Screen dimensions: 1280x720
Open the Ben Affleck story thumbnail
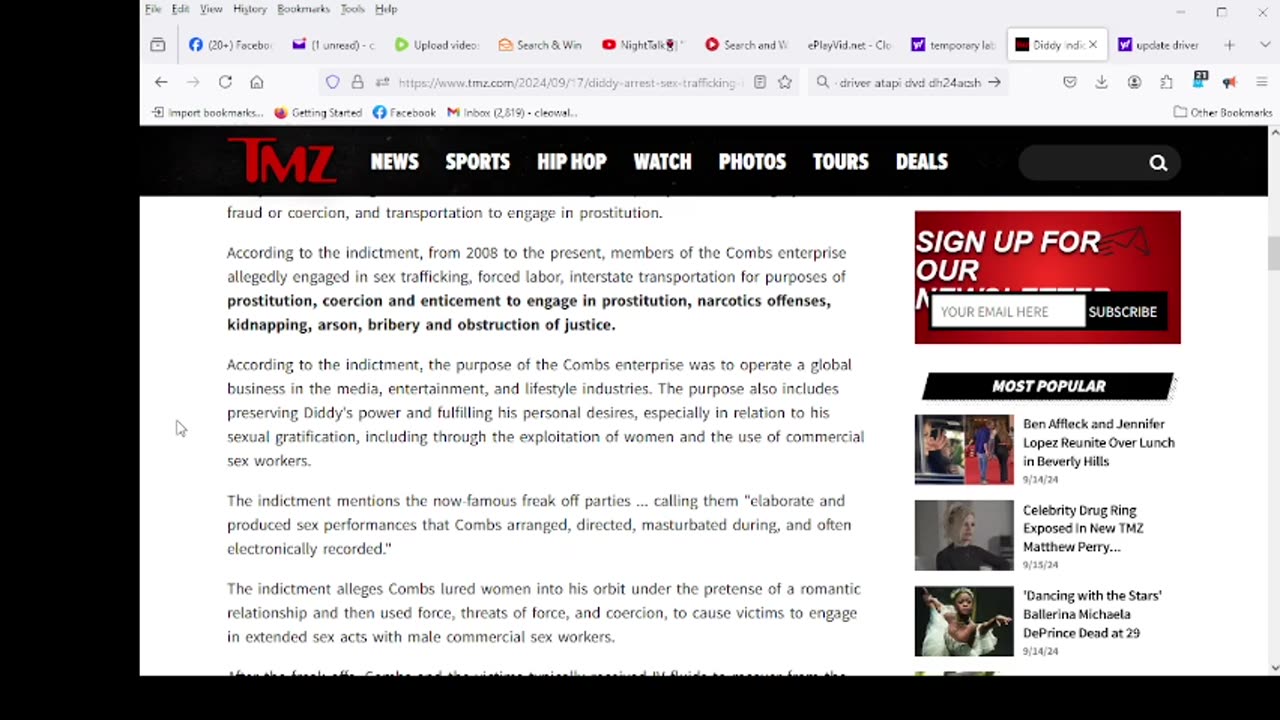point(964,450)
